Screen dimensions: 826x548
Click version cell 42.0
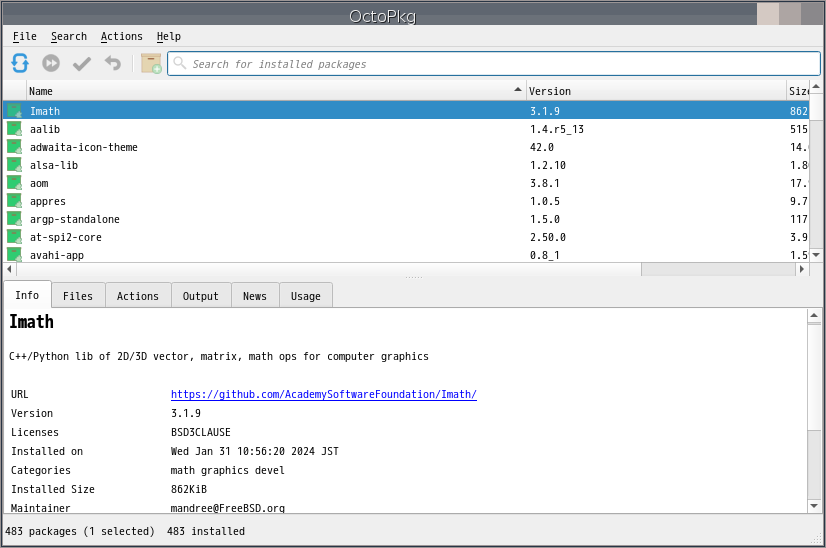tap(542, 147)
